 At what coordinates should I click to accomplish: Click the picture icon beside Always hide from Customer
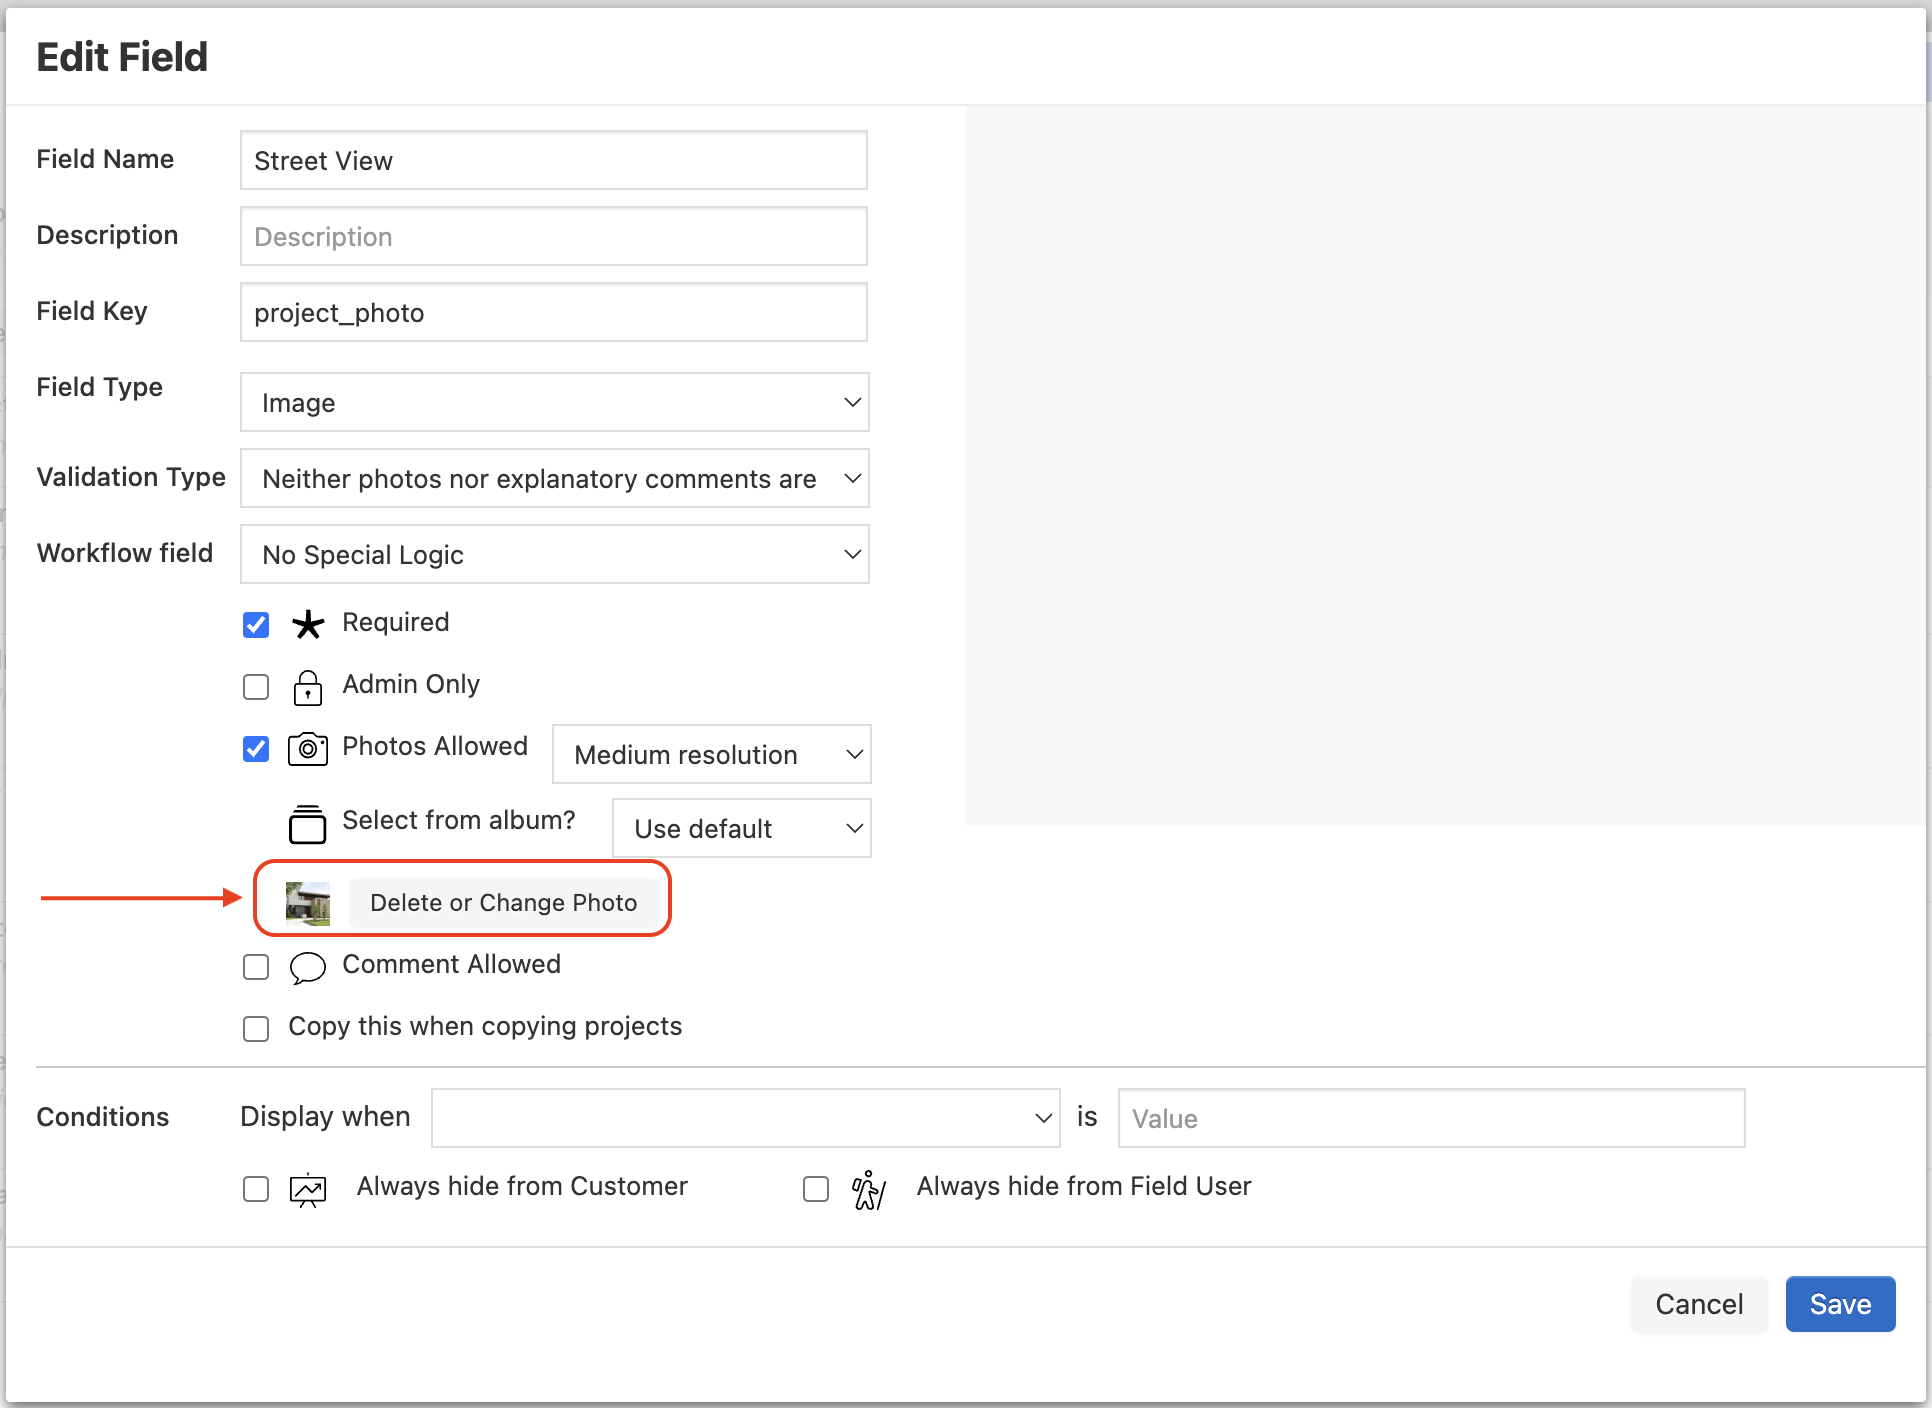308,1189
